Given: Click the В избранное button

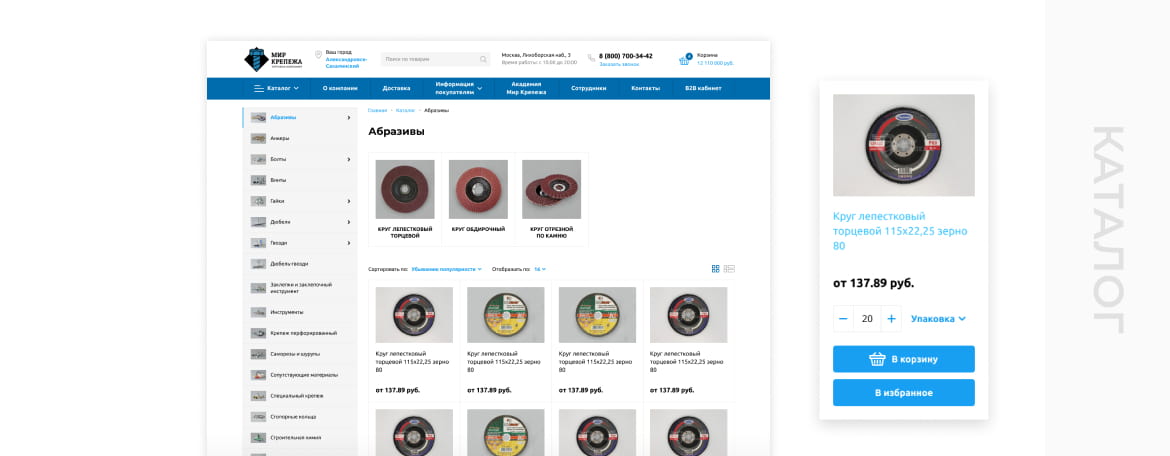Looking at the screenshot, I should click(904, 393).
